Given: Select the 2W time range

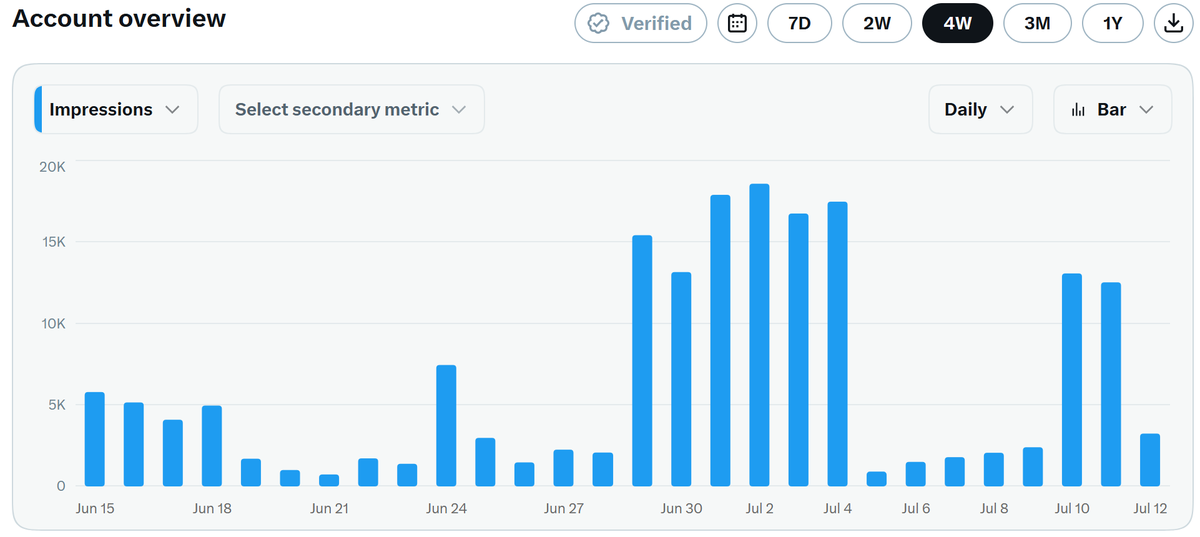Looking at the screenshot, I should click(877, 23).
